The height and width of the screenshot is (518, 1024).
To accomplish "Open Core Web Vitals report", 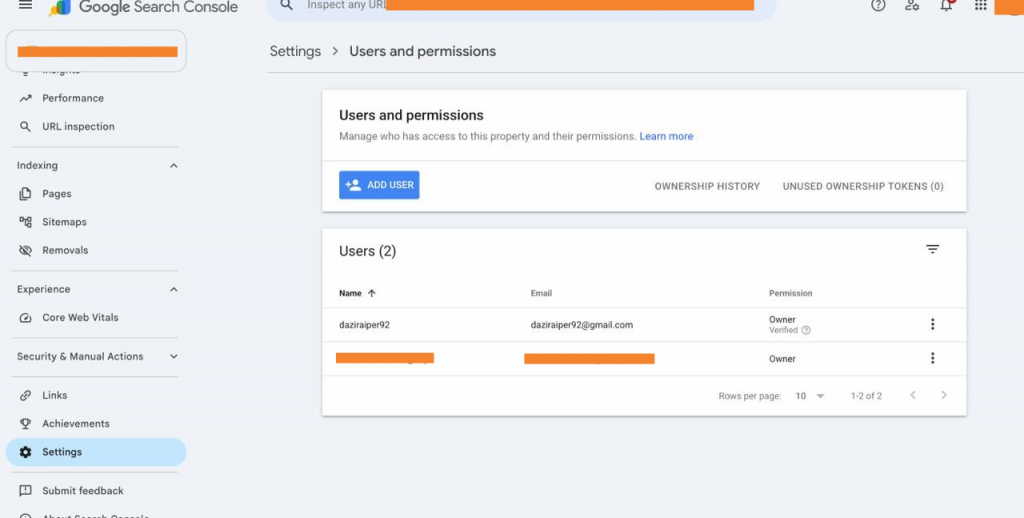I will pos(80,317).
